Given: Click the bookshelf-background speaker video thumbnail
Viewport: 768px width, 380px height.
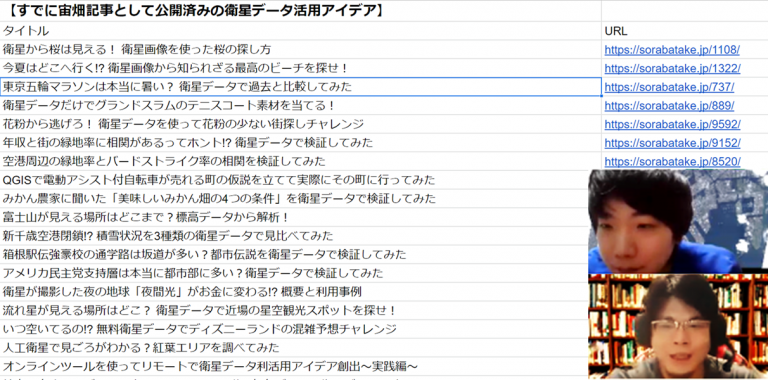Looking at the screenshot, I should [678, 326].
